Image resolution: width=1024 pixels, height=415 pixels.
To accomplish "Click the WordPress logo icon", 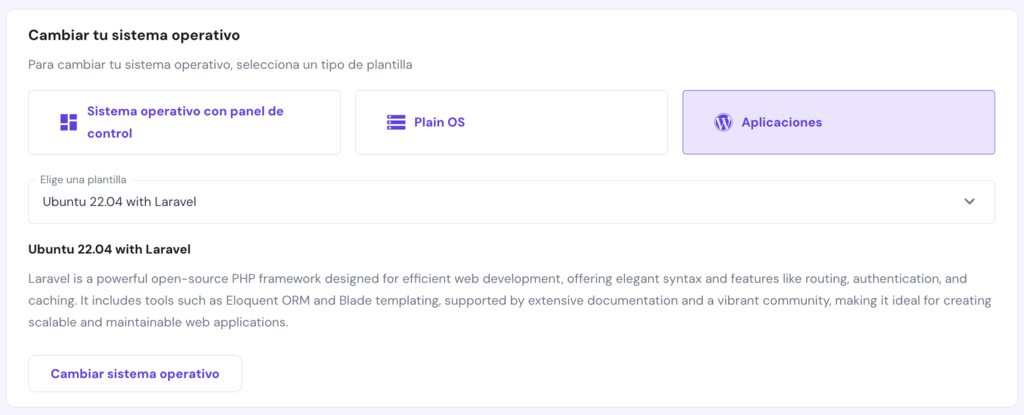I will [723, 122].
